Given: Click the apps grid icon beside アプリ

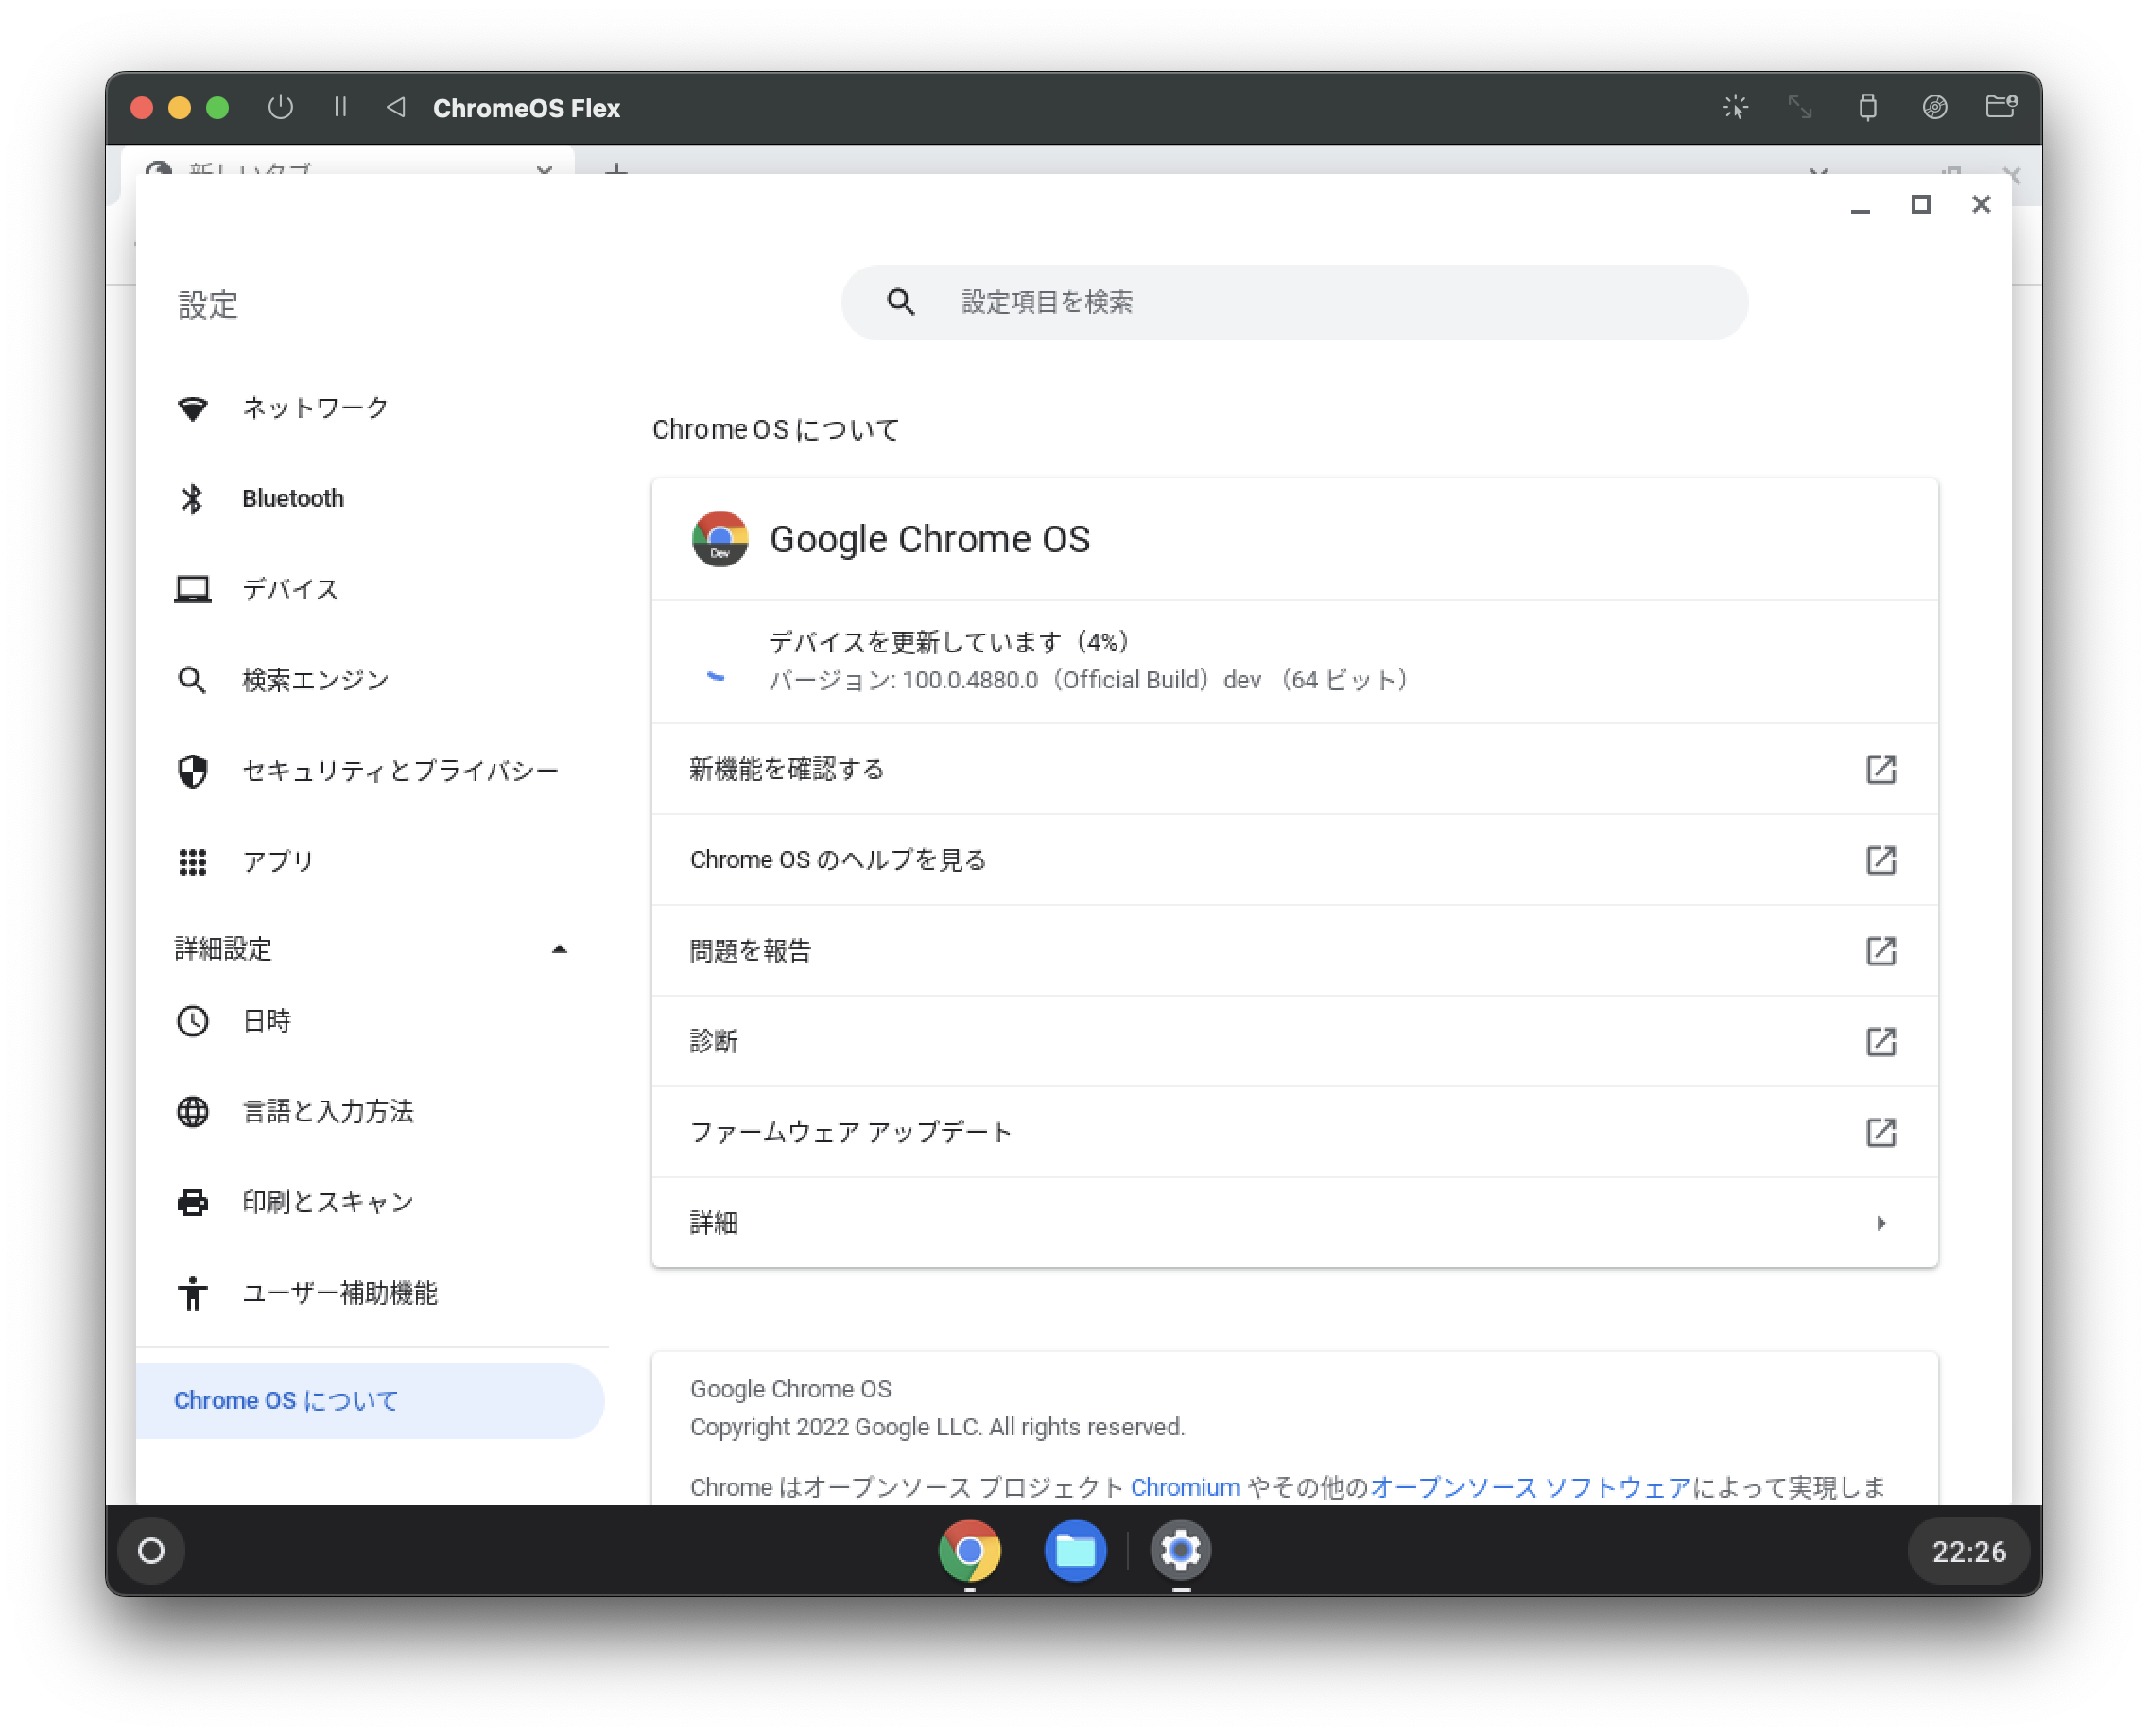Looking at the screenshot, I should (x=192, y=861).
